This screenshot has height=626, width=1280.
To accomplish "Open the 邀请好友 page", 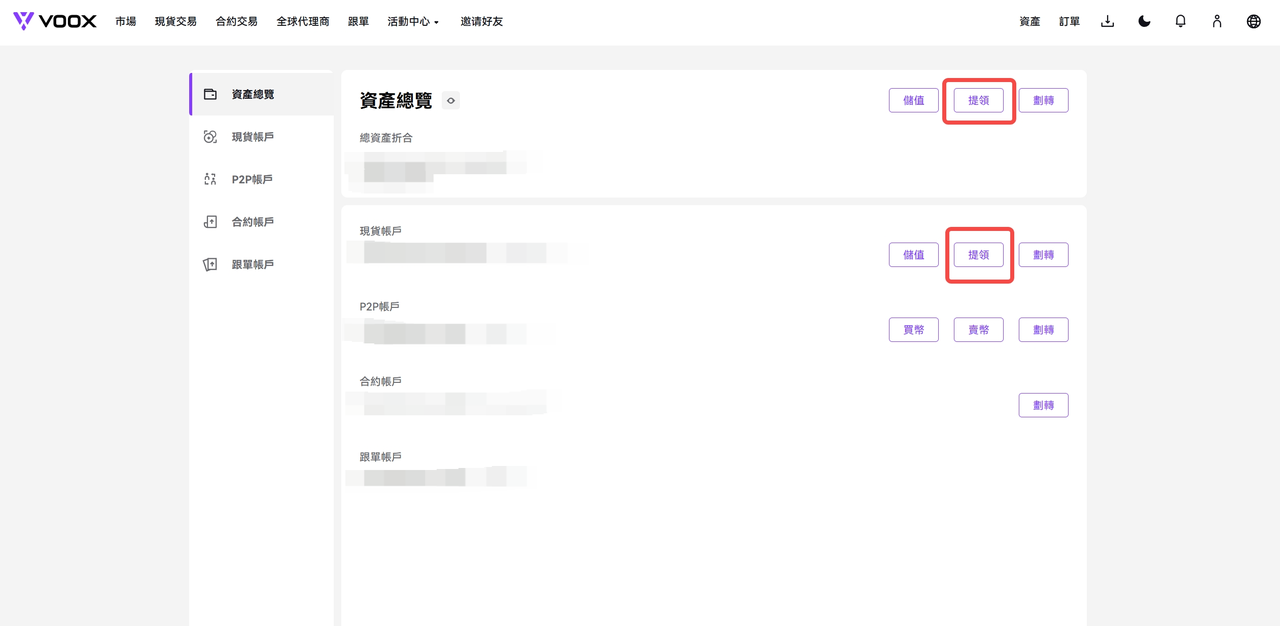I will point(482,21).
